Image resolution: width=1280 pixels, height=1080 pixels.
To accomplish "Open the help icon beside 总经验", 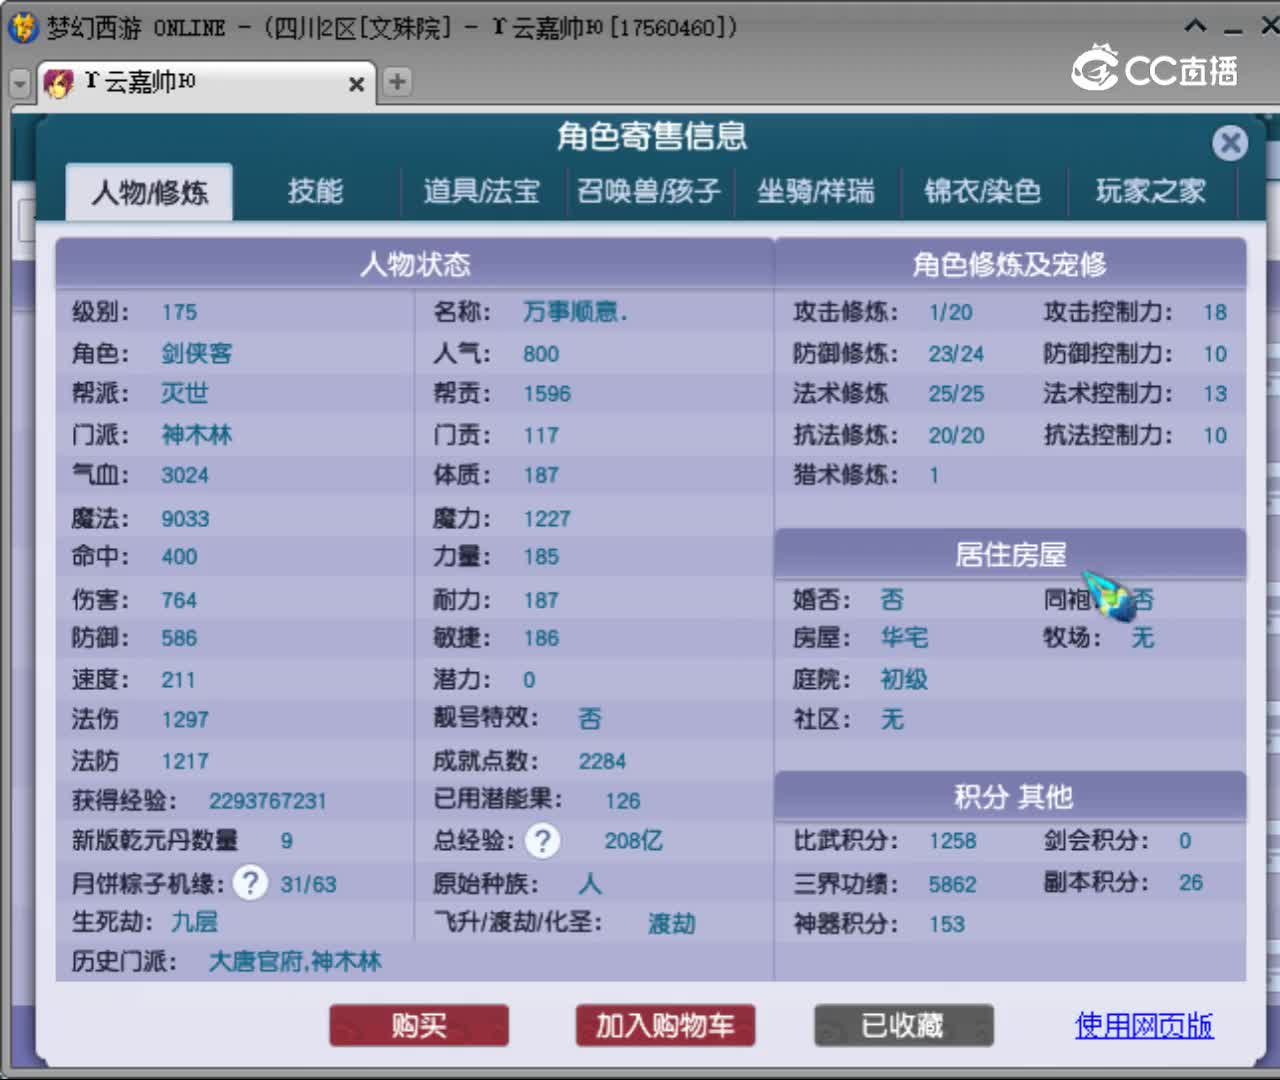I will point(543,841).
